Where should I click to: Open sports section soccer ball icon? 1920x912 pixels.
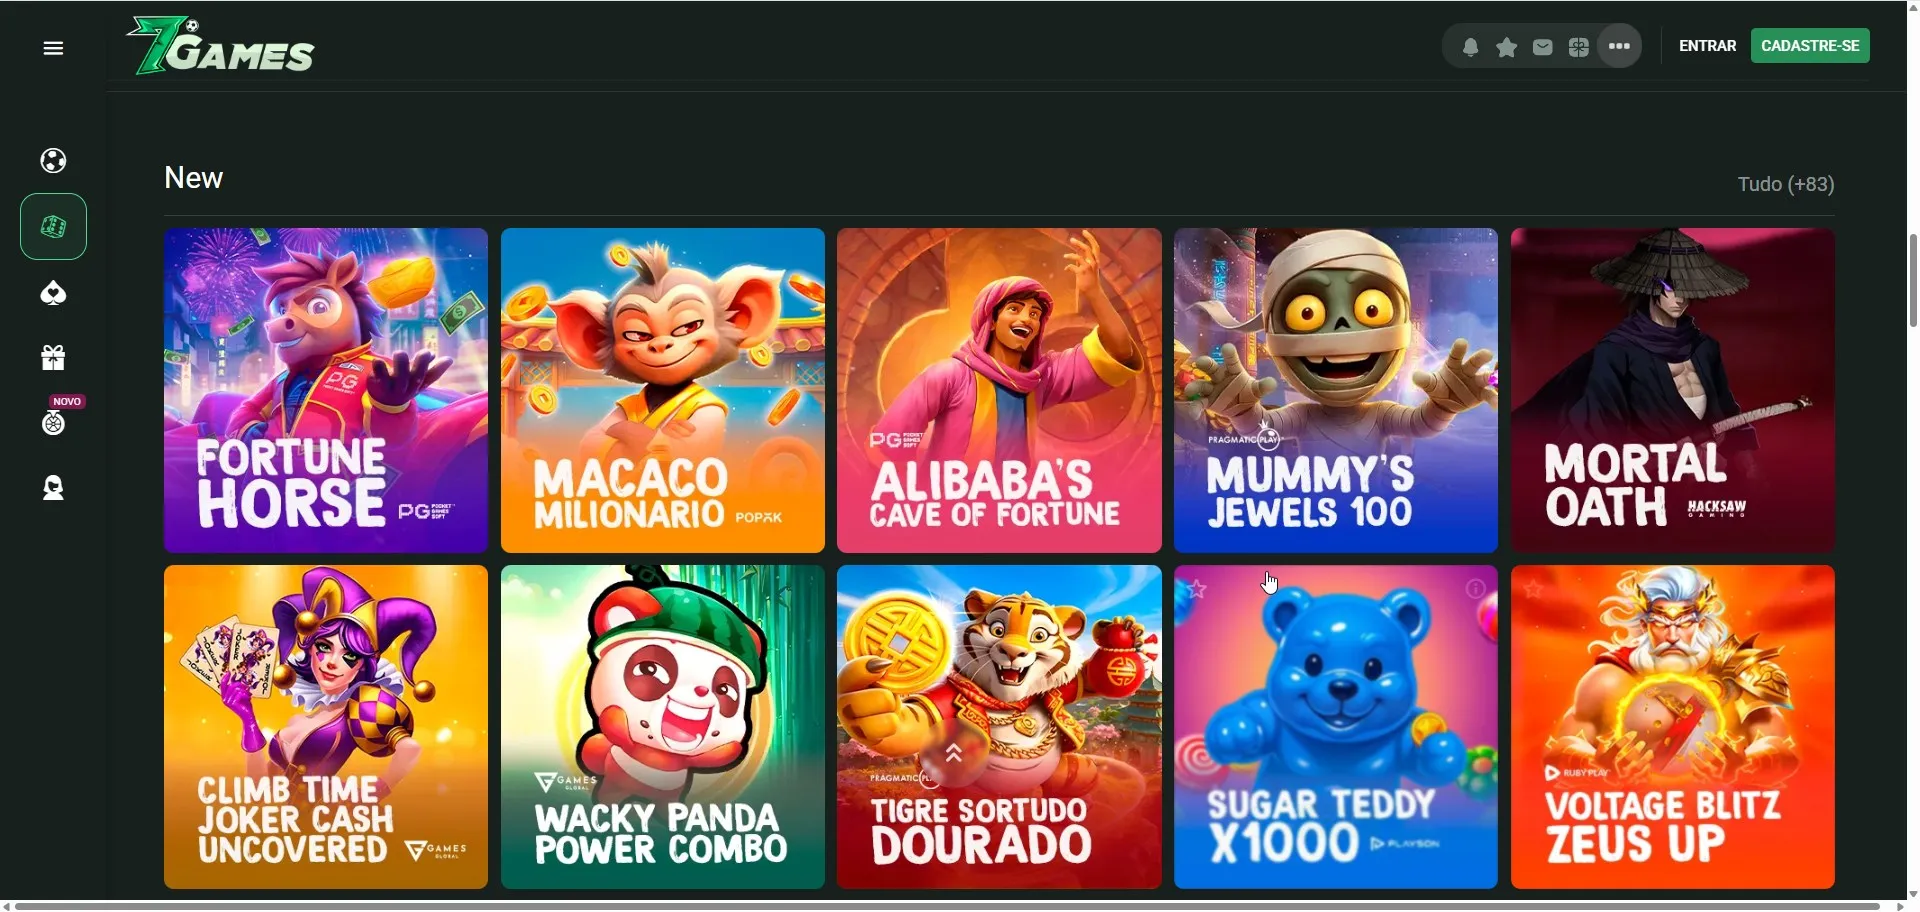click(x=53, y=161)
